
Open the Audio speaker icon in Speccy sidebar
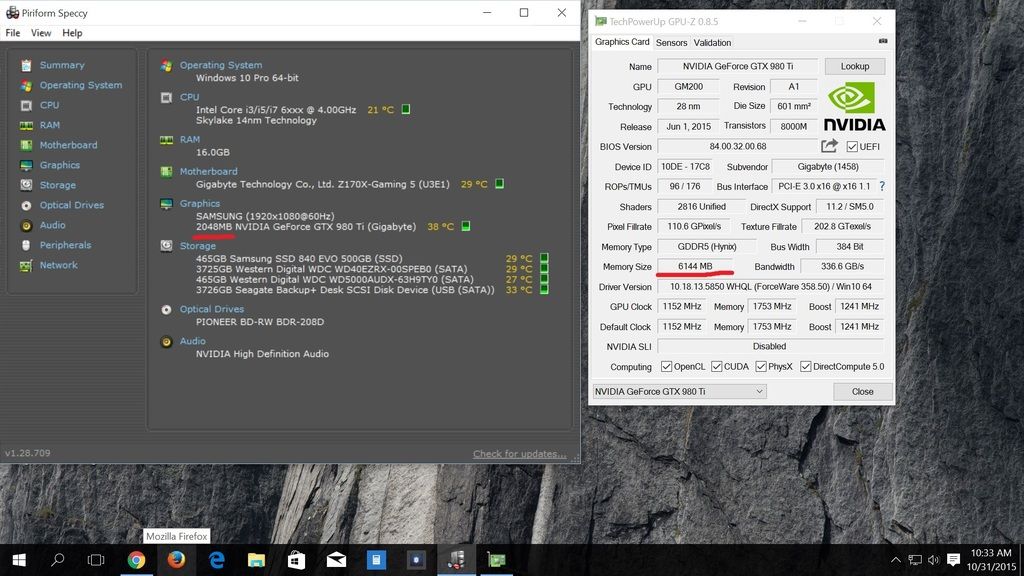(x=26, y=225)
